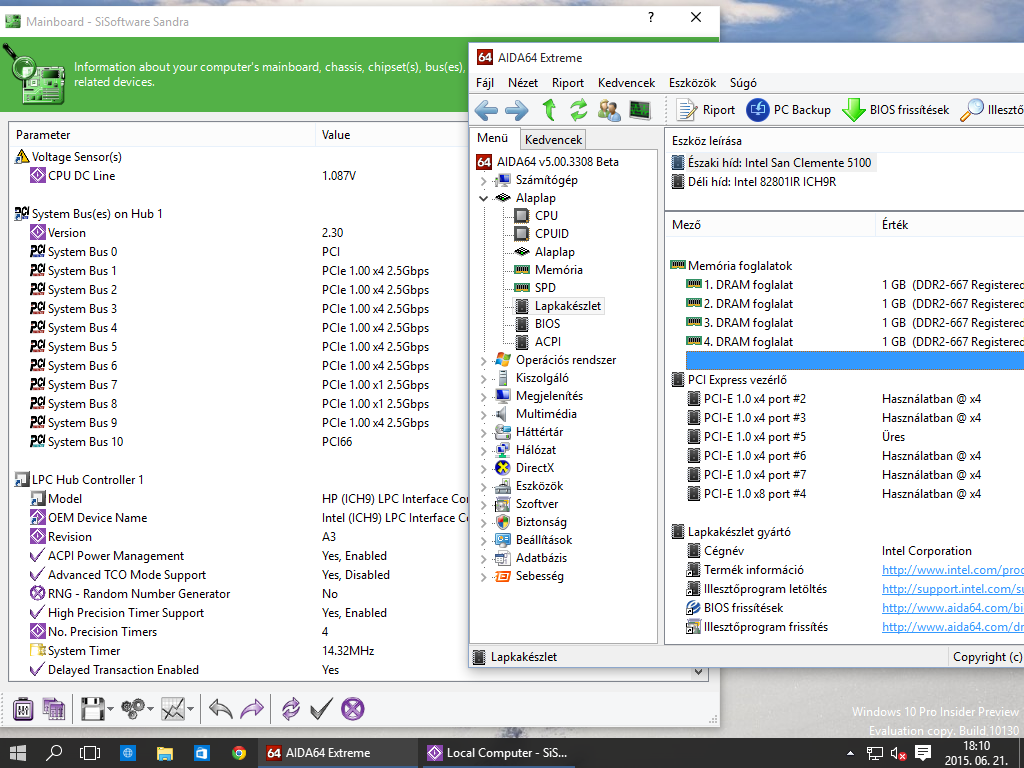Expand the Megjelenítés tree node

484,397
